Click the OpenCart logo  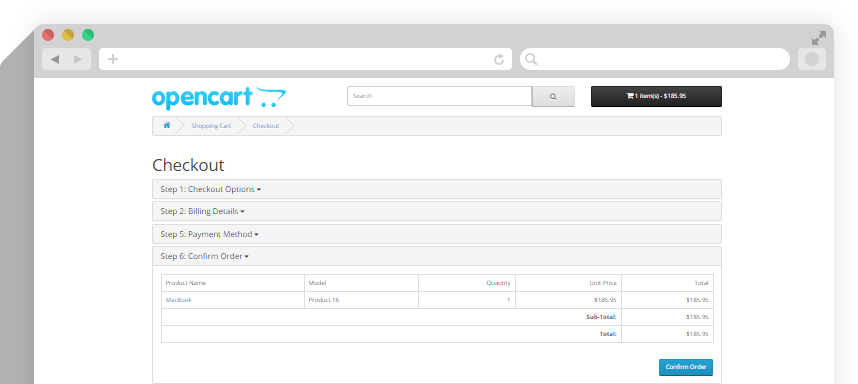[219, 98]
